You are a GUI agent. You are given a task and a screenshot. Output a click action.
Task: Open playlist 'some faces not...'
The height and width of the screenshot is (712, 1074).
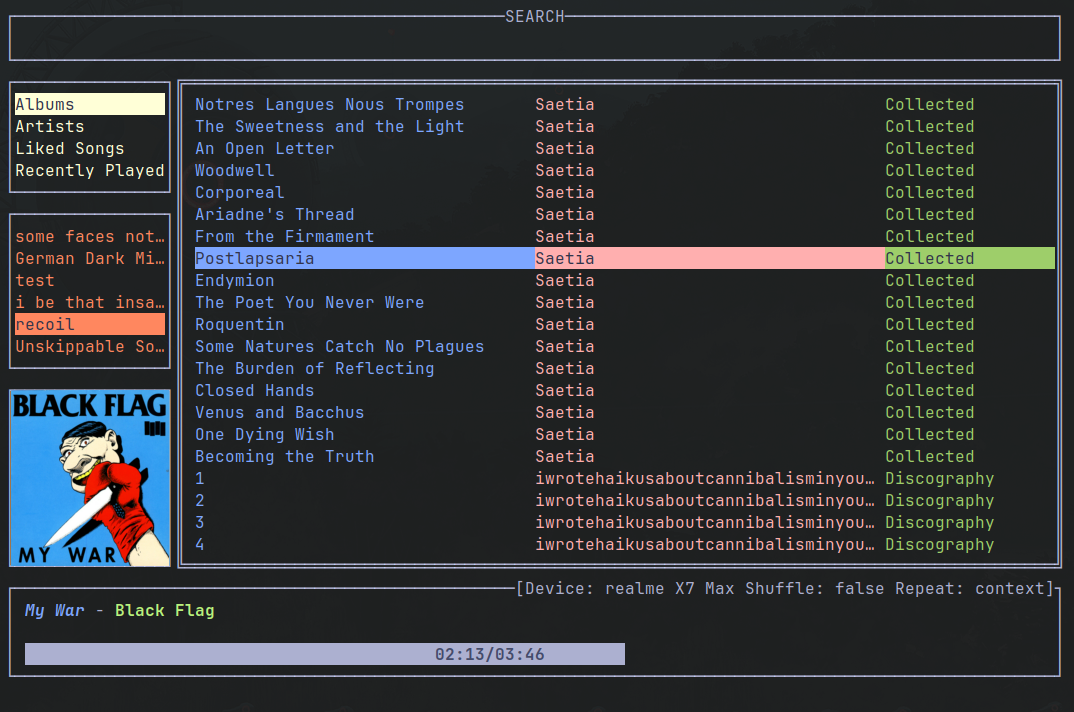pyautogui.click(x=90, y=237)
